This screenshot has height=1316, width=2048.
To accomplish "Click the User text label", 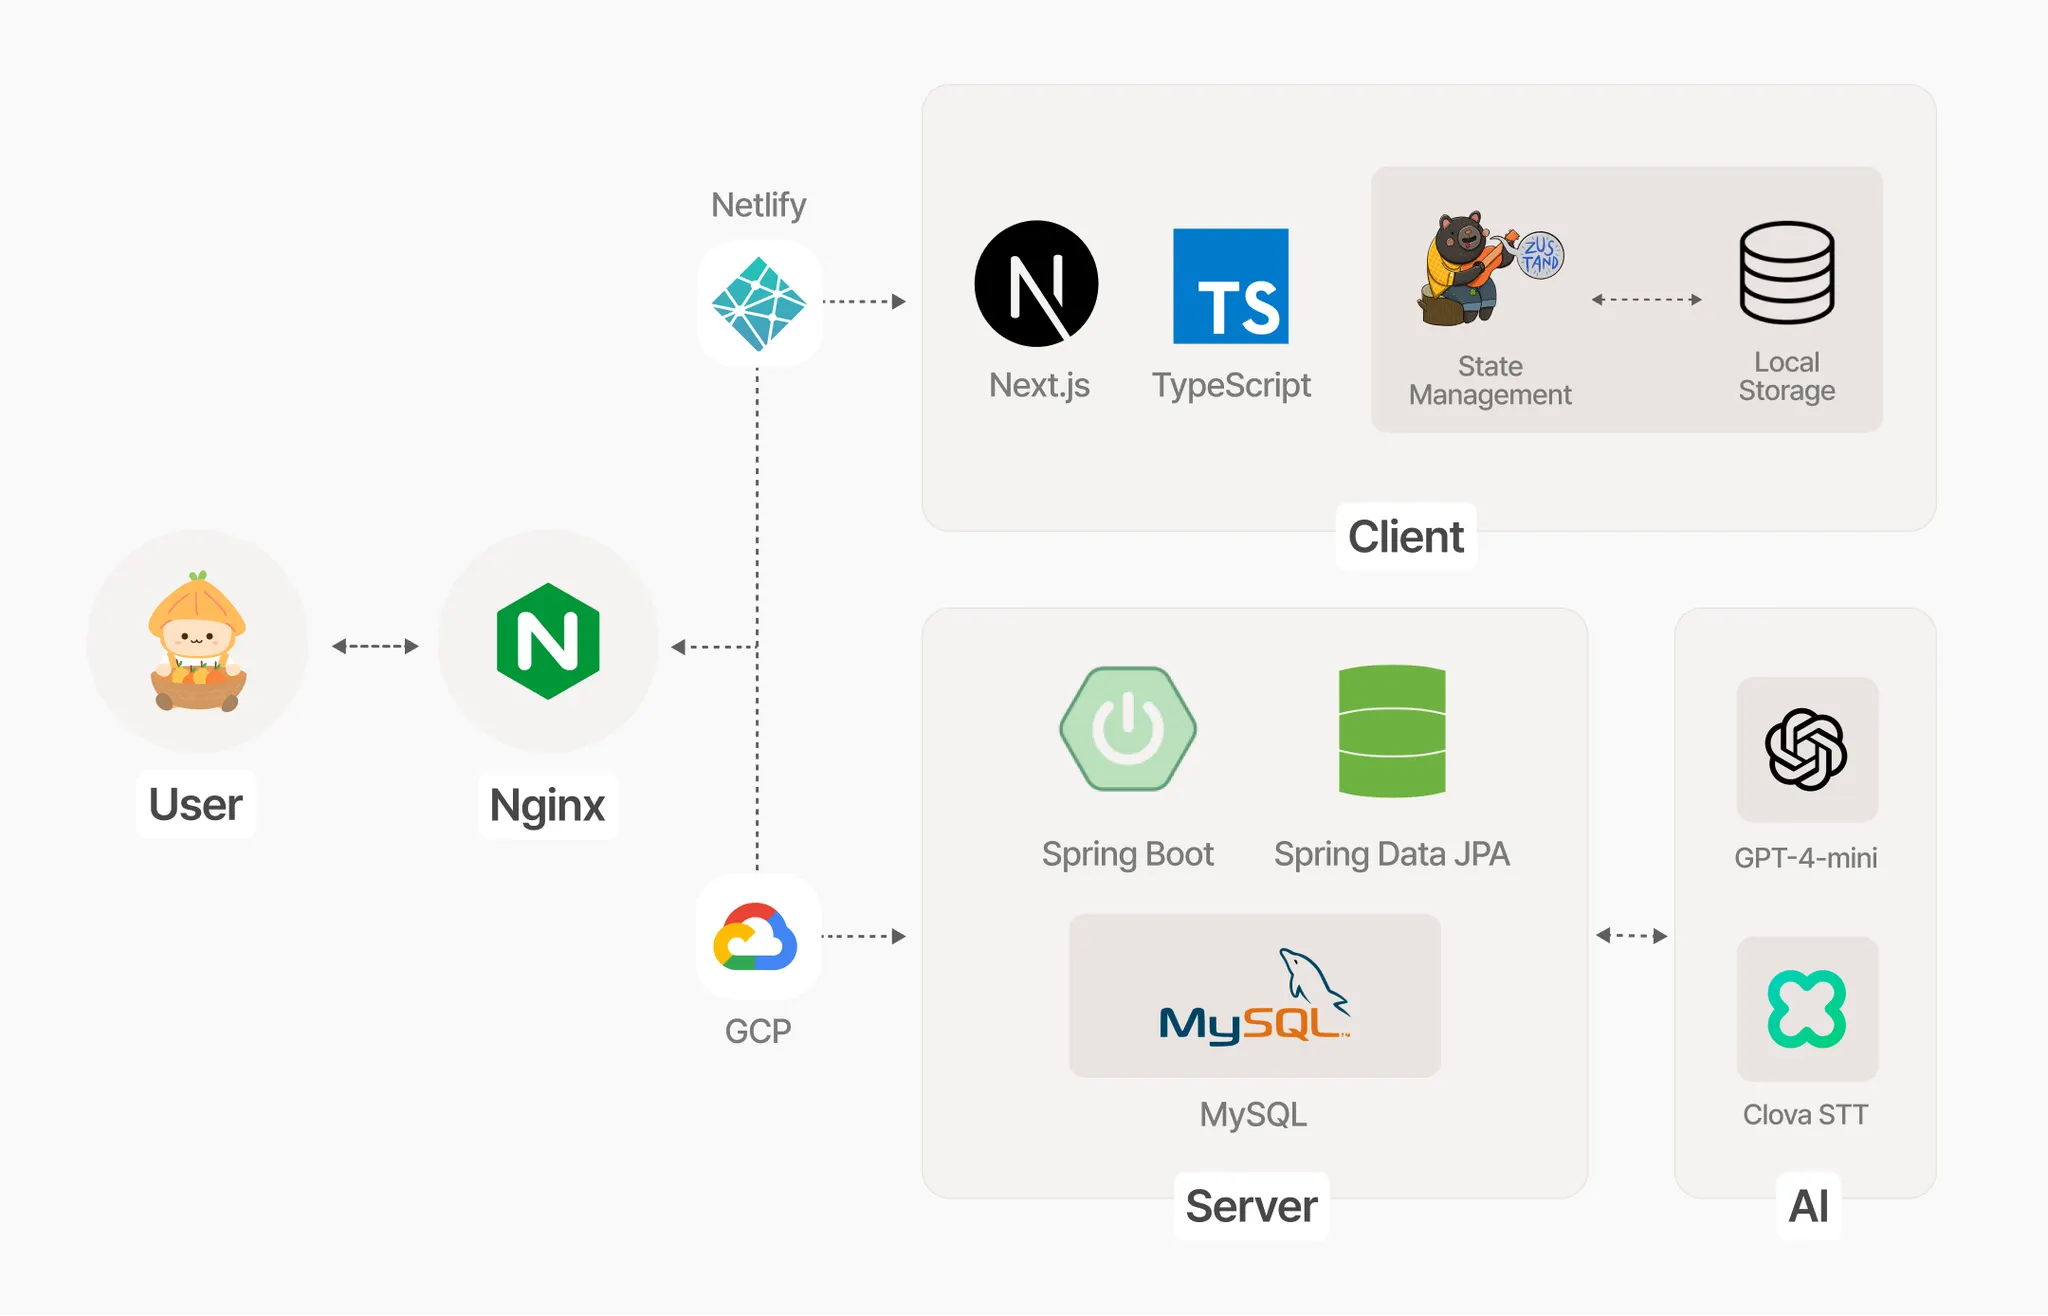I will click(x=196, y=805).
